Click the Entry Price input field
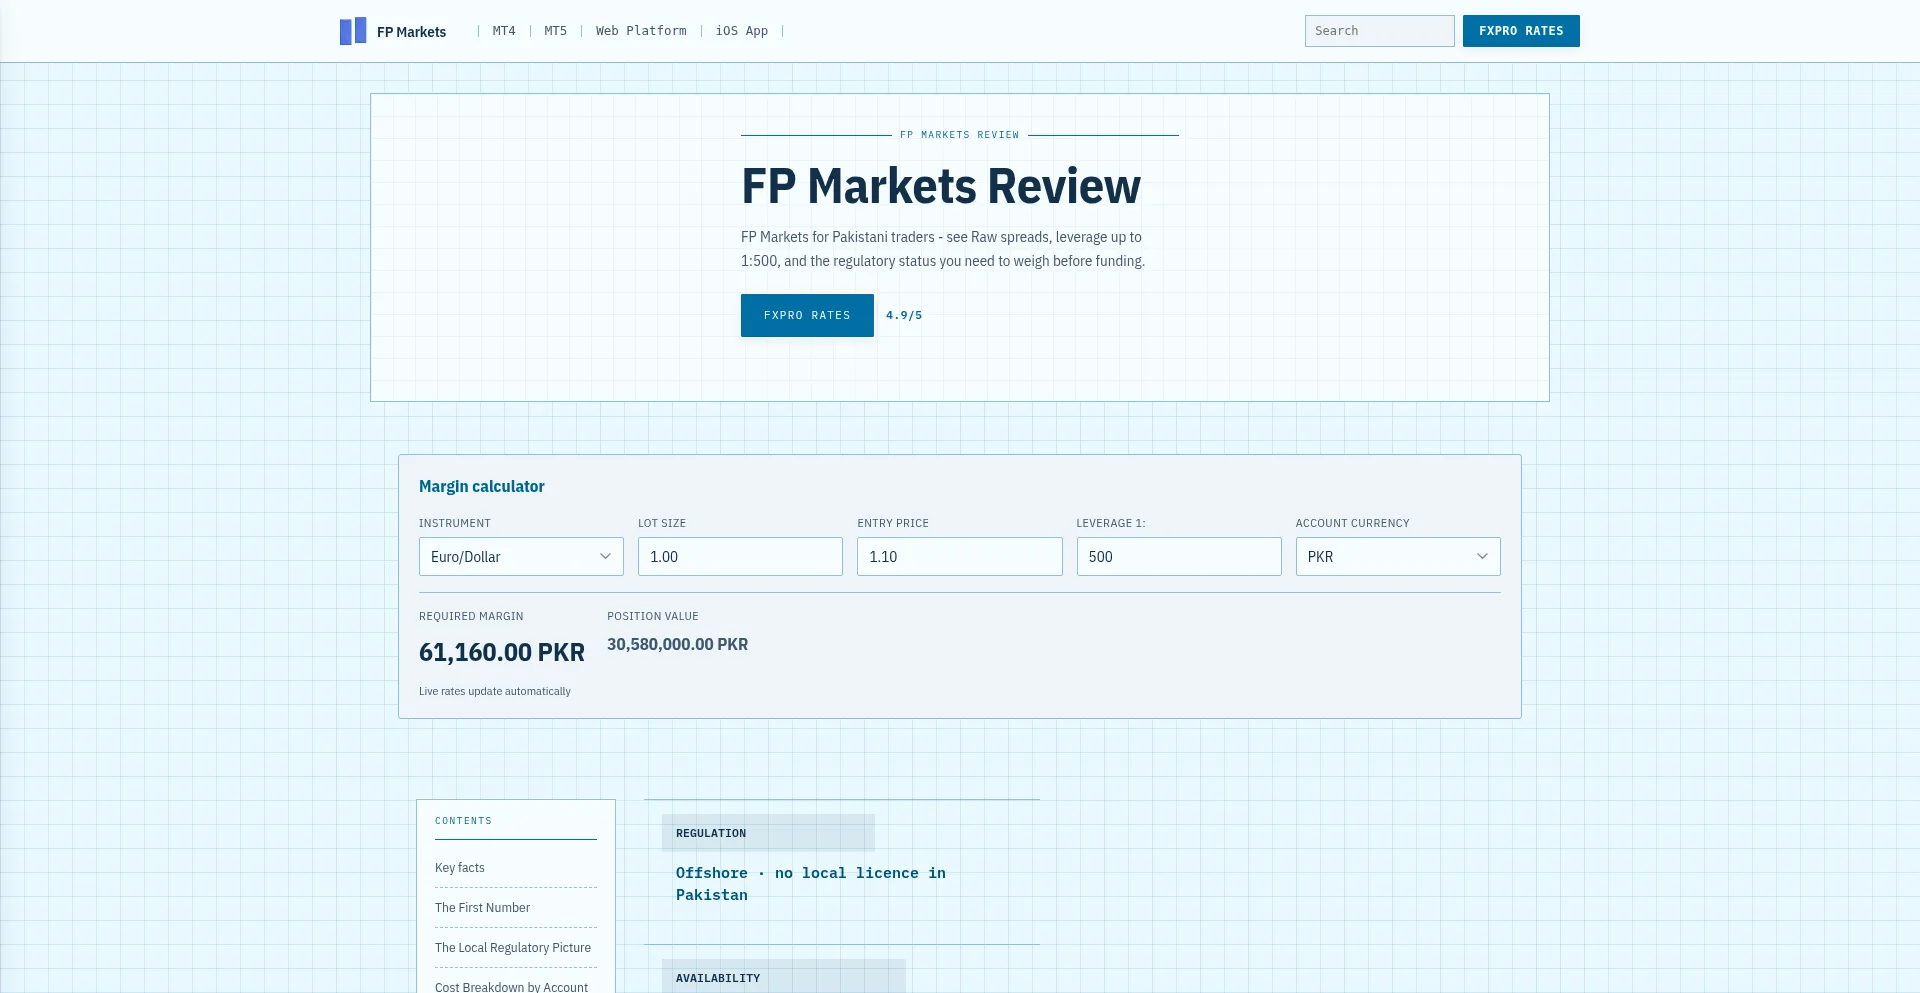Image resolution: width=1920 pixels, height=993 pixels. (959, 556)
